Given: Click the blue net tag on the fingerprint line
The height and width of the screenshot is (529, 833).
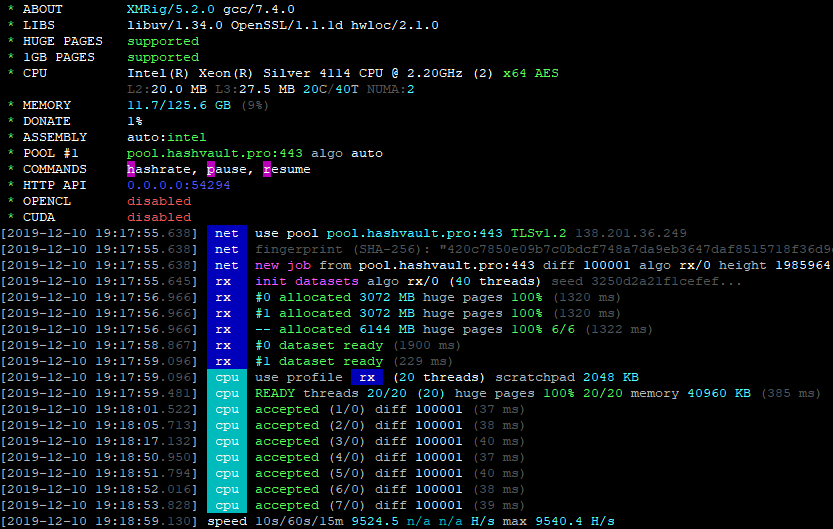Looking at the screenshot, I should (227, 249).
